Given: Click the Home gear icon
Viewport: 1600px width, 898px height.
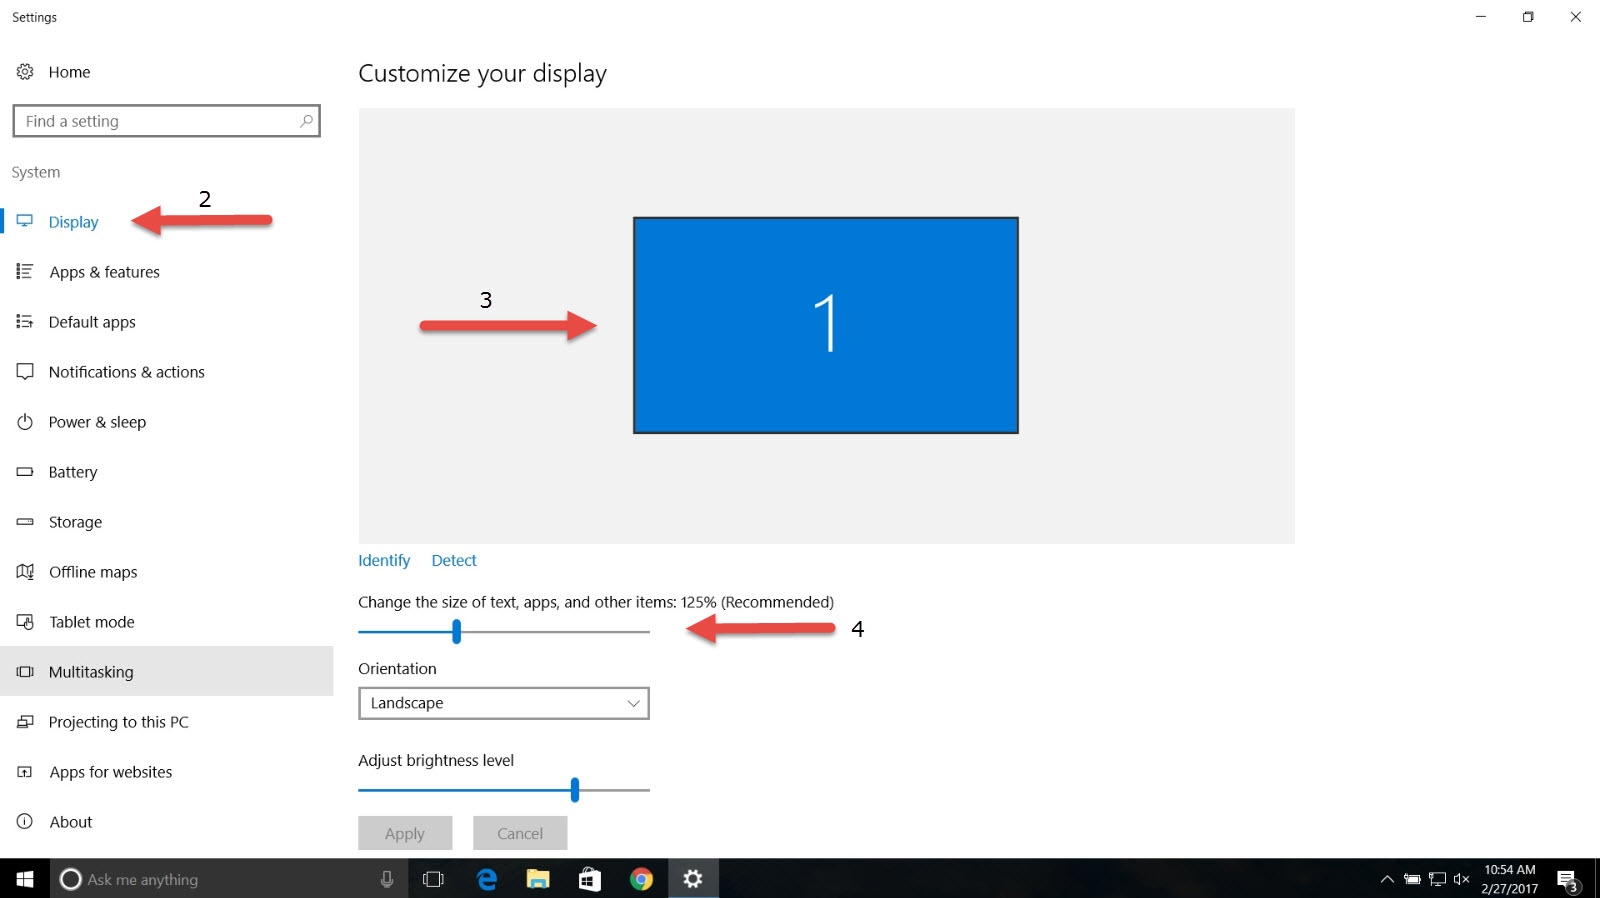Looking at the screenshot, I should (x=25, y=72).
